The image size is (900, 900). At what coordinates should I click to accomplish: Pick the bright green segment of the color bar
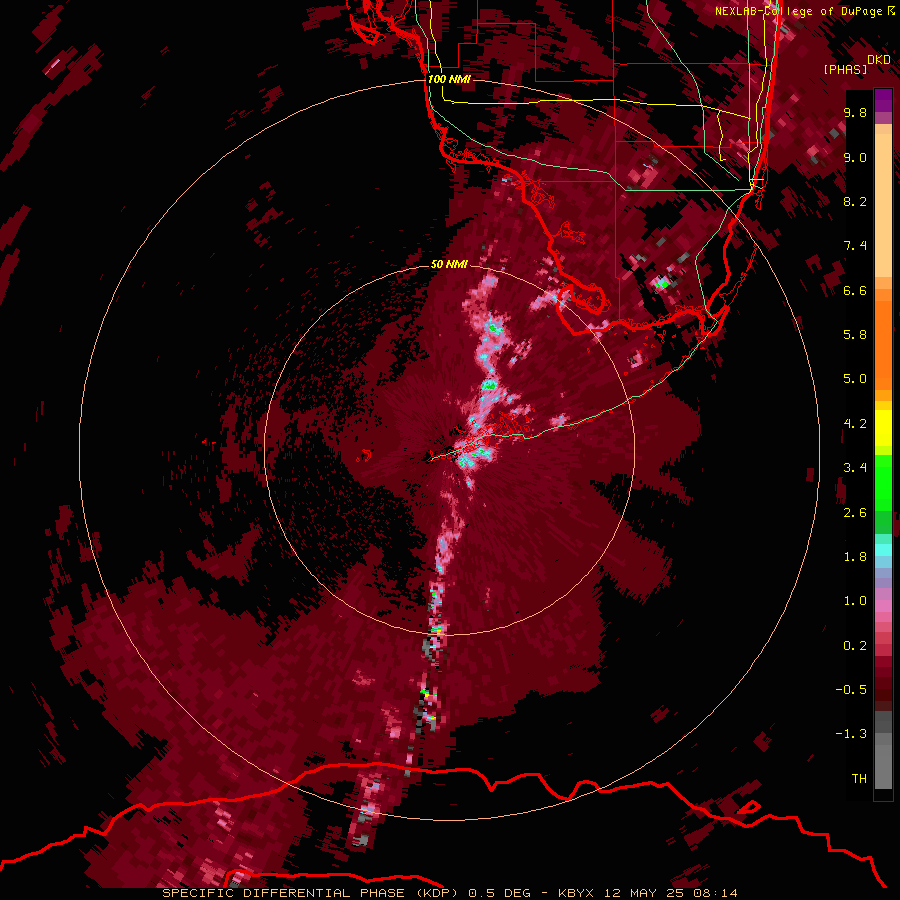[x=883, y=482]
